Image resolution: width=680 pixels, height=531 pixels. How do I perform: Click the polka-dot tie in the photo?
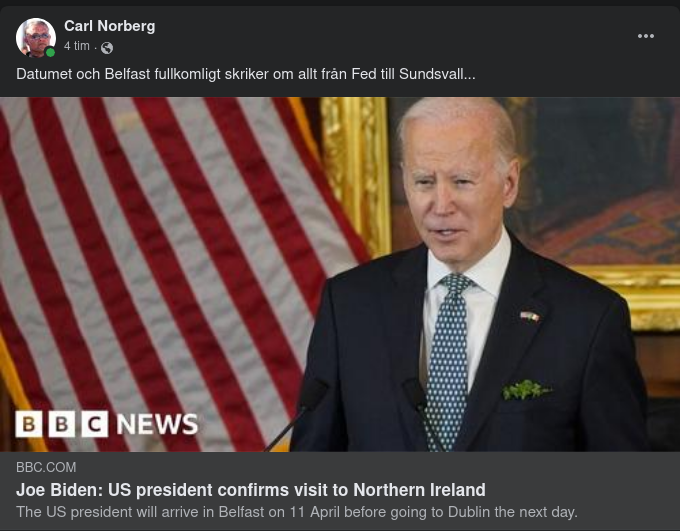(449, 360)
